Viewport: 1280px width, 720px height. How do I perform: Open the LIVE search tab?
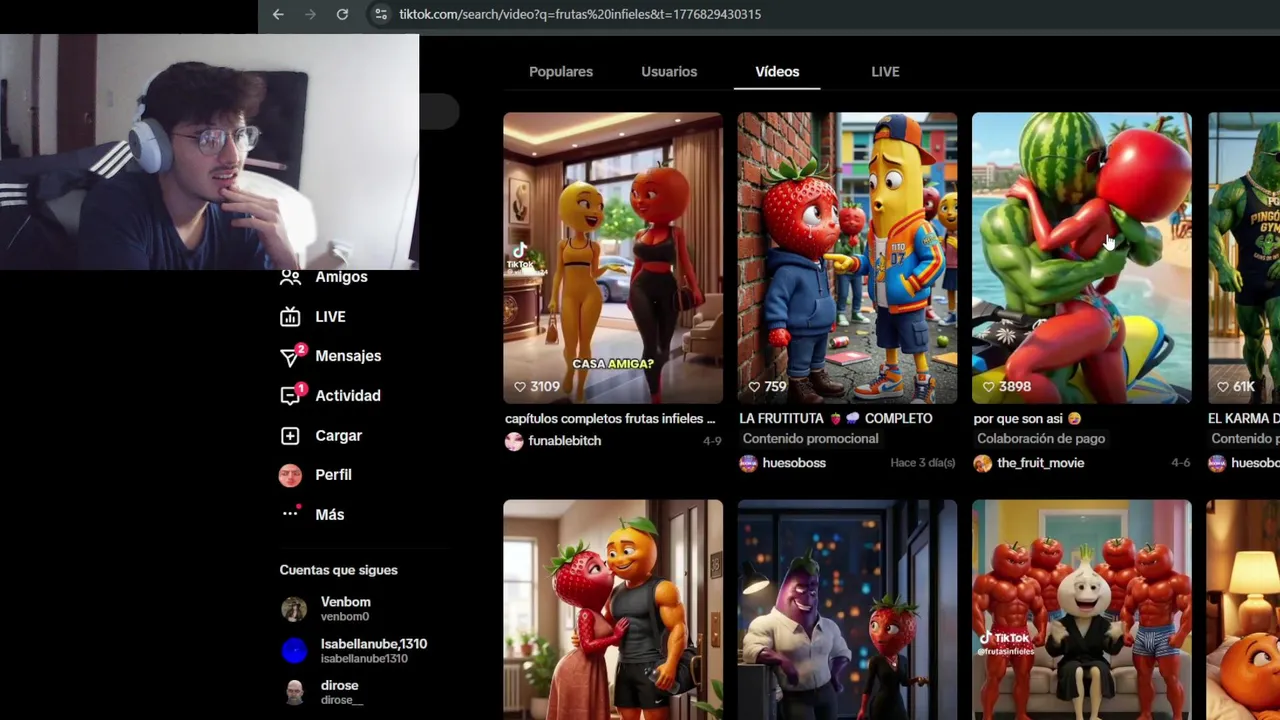coord(885,72)
